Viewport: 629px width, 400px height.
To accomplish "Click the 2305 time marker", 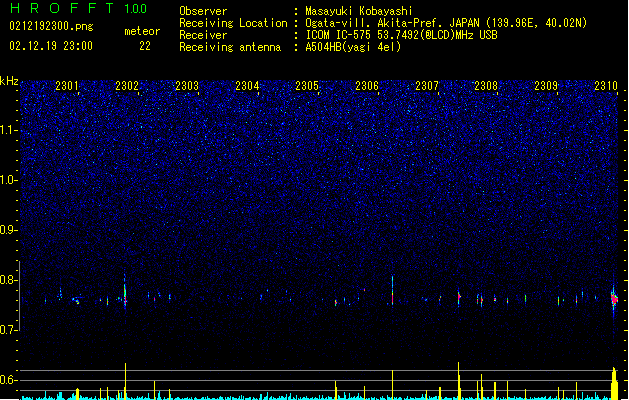I will (307, 85).
